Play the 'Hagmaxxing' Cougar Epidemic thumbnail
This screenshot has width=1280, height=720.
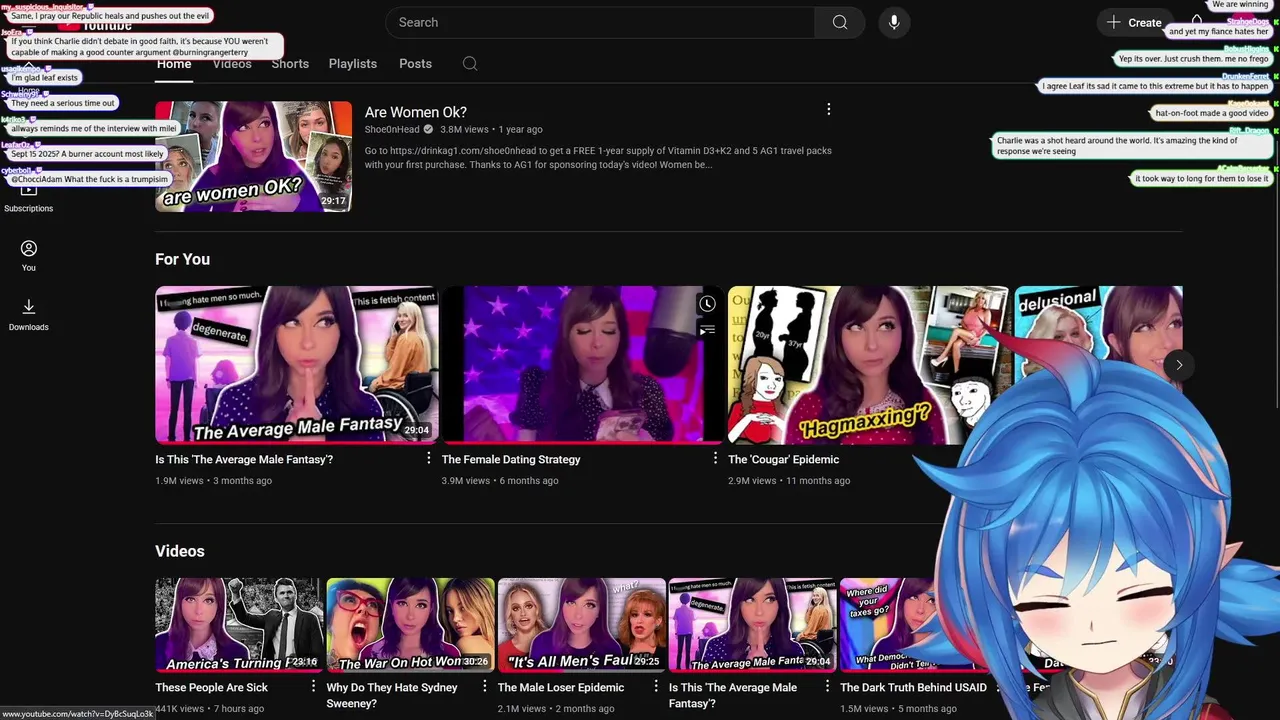tap(868, 365)
